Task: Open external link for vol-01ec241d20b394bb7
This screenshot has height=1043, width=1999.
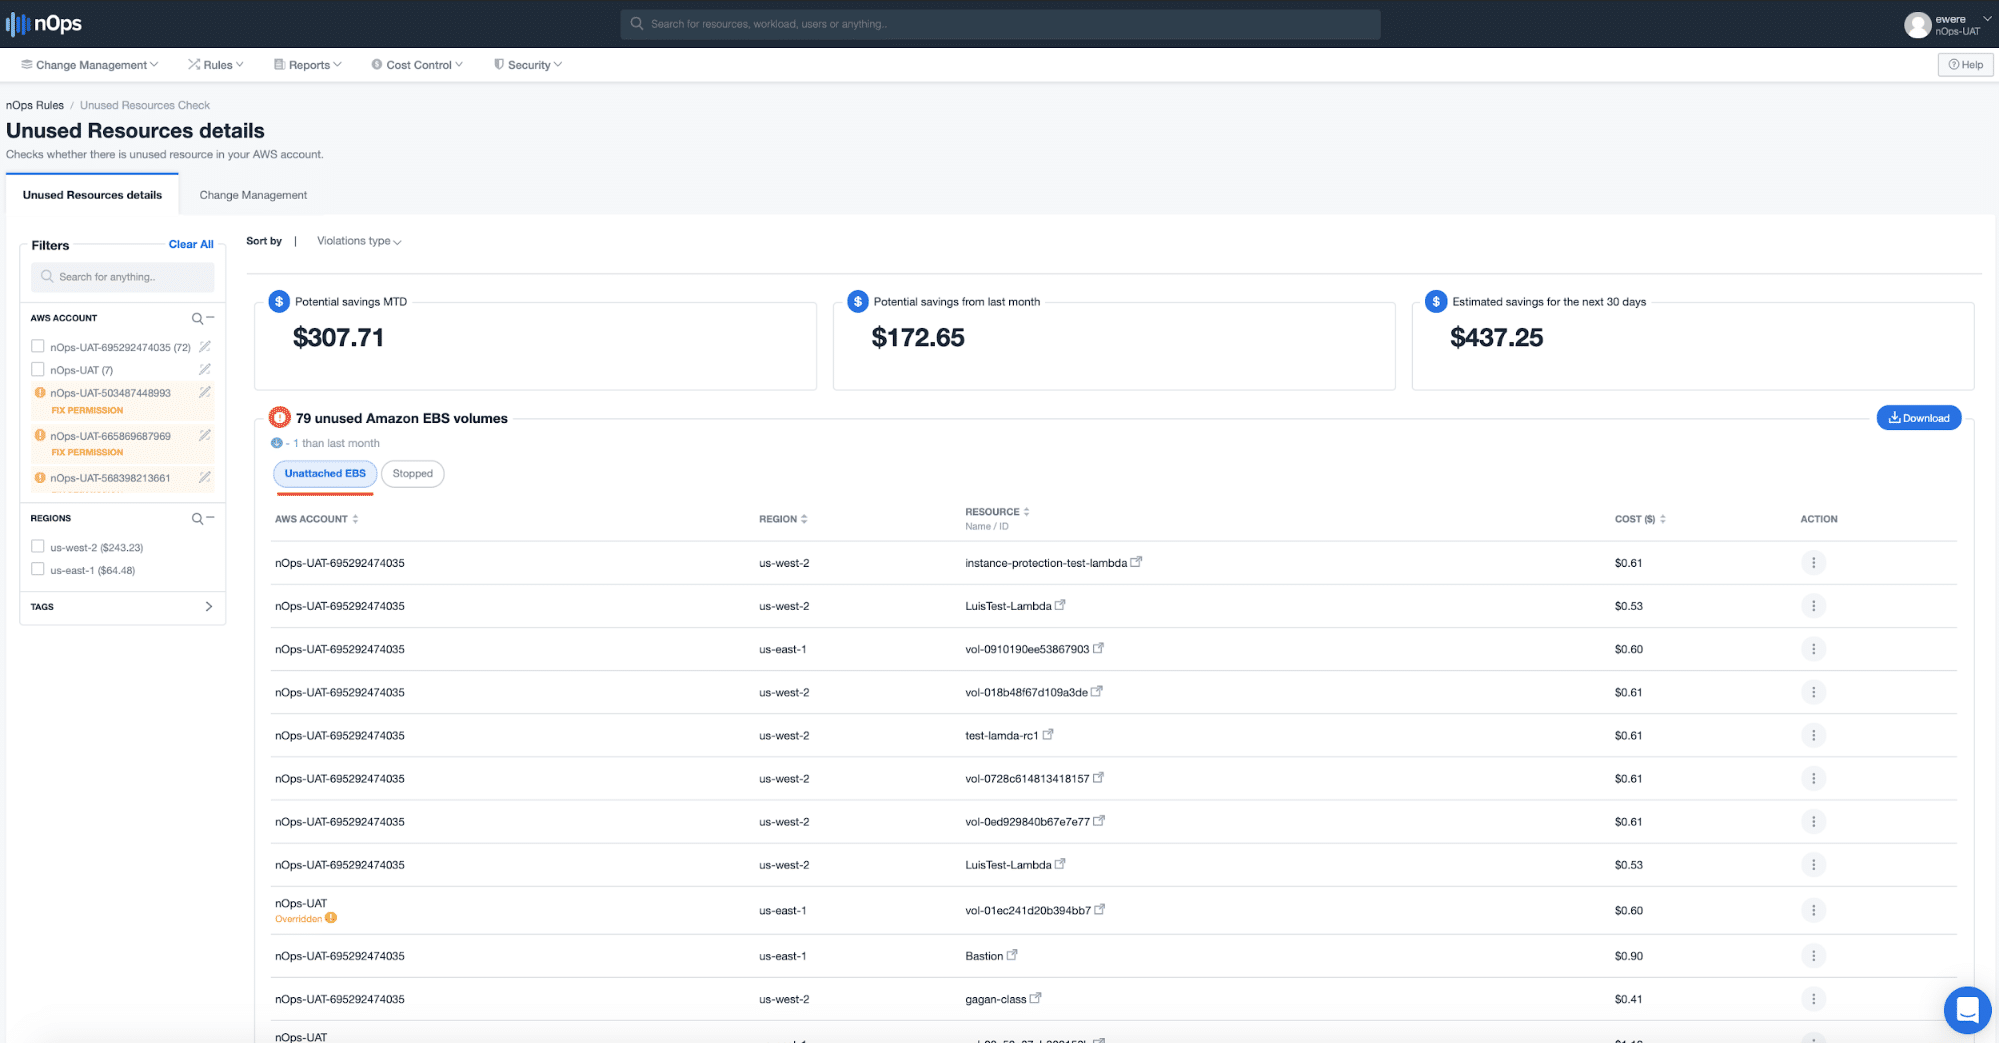Action: click(x=1099, y=909)
